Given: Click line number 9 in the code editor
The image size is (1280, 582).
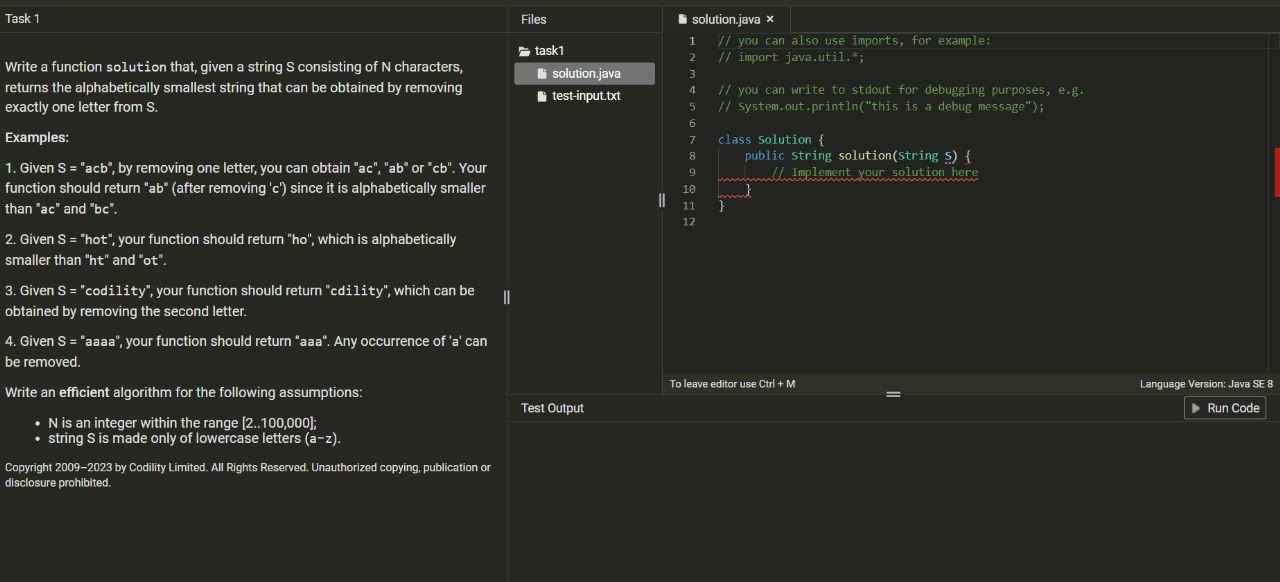Looking at the screenshot, I should pyautogui.click(x=692, y=172).
